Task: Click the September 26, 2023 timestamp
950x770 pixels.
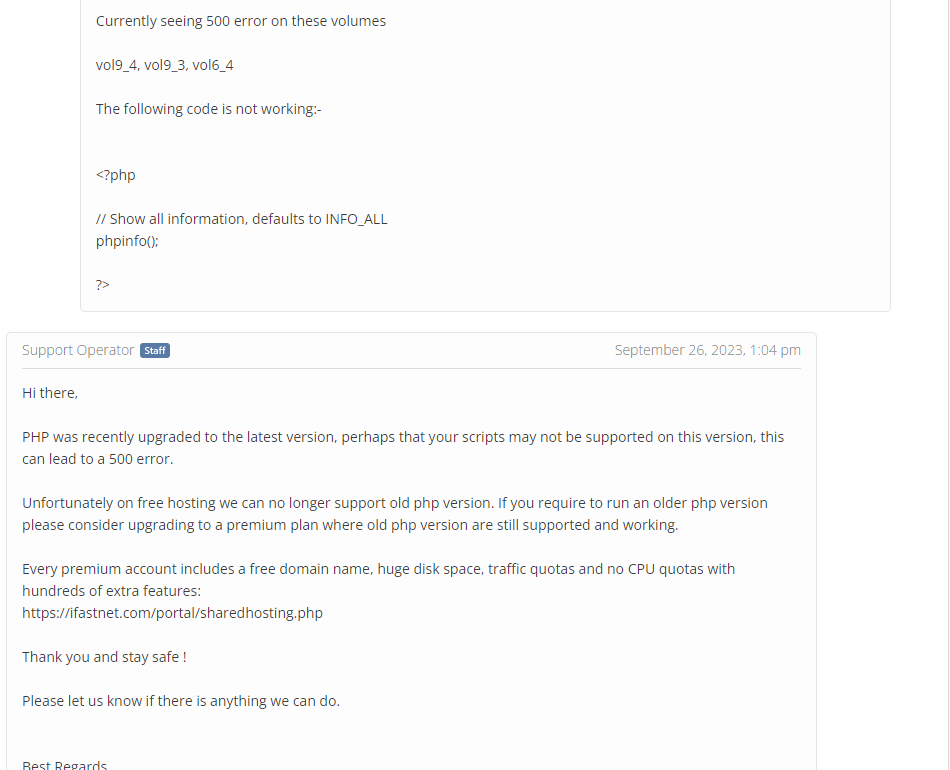Action: click(707, 350)
